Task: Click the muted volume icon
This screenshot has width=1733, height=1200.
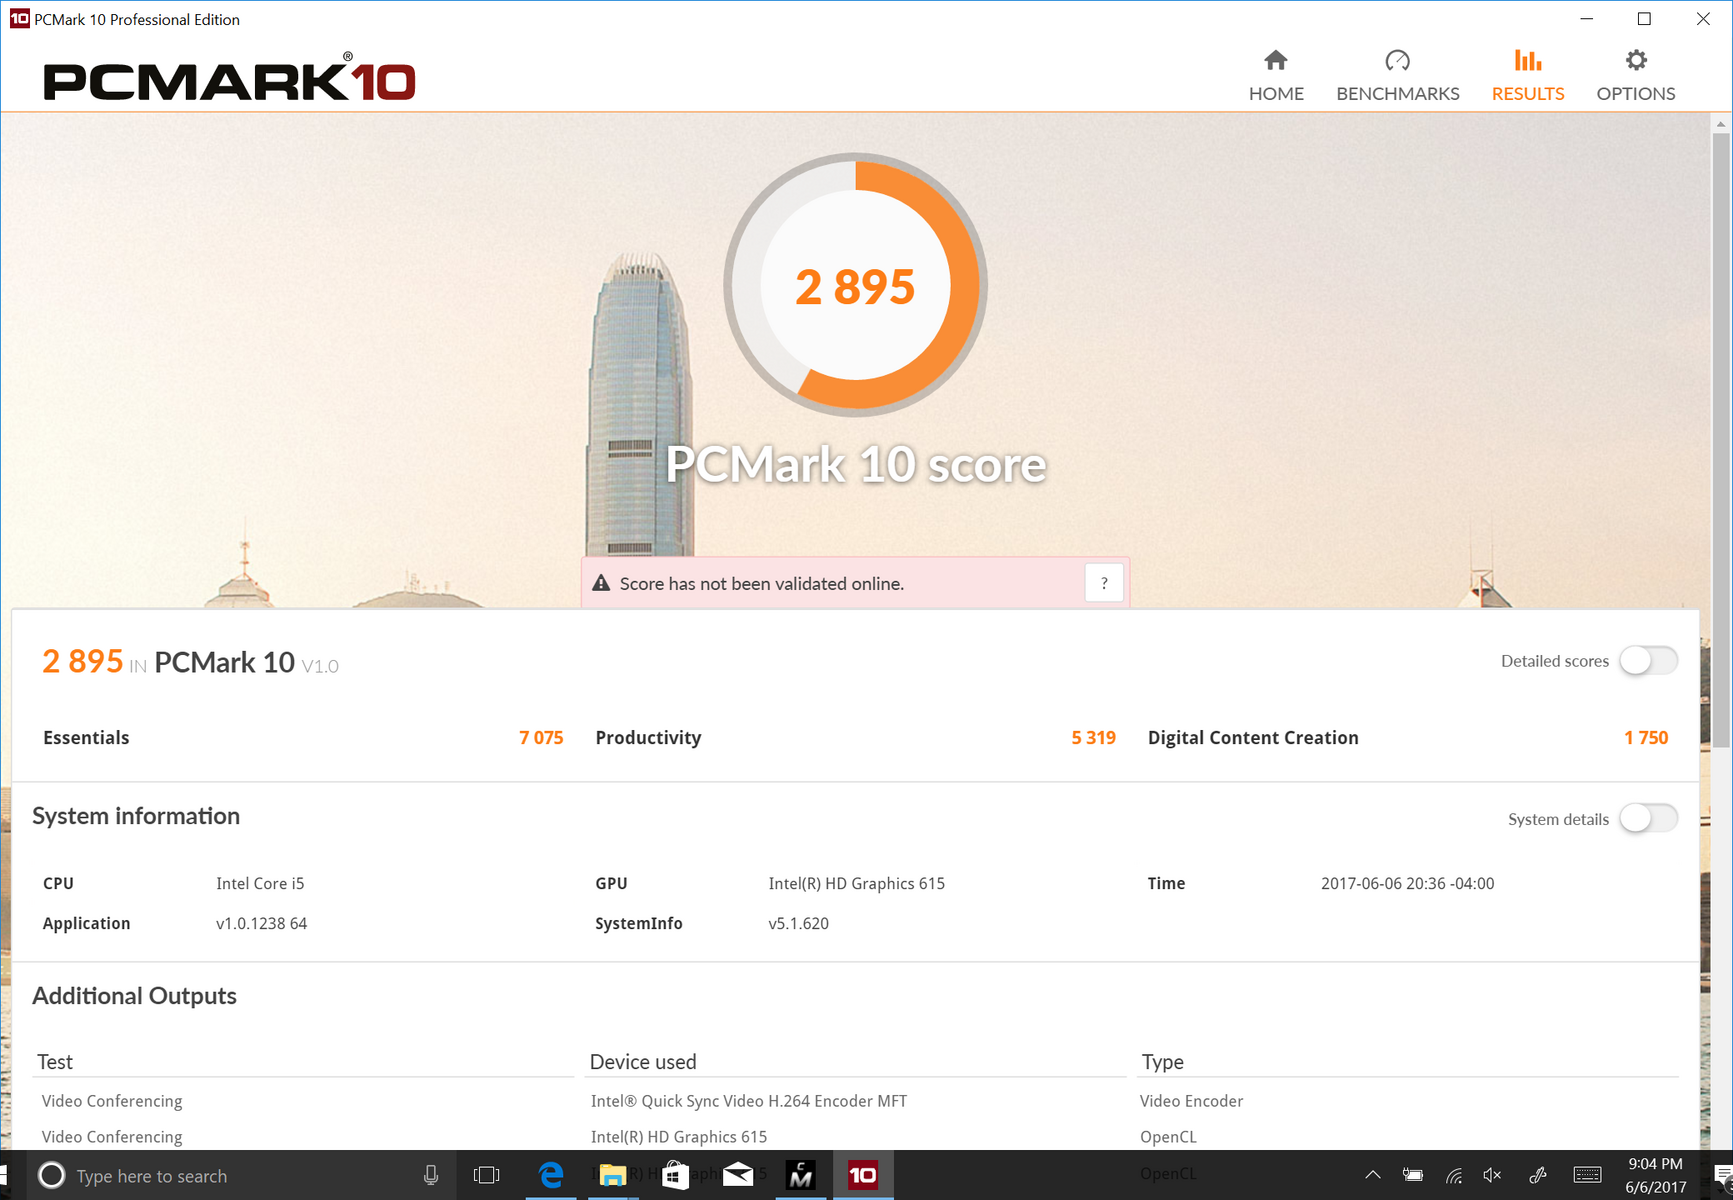Action: click(1493, 1176)
